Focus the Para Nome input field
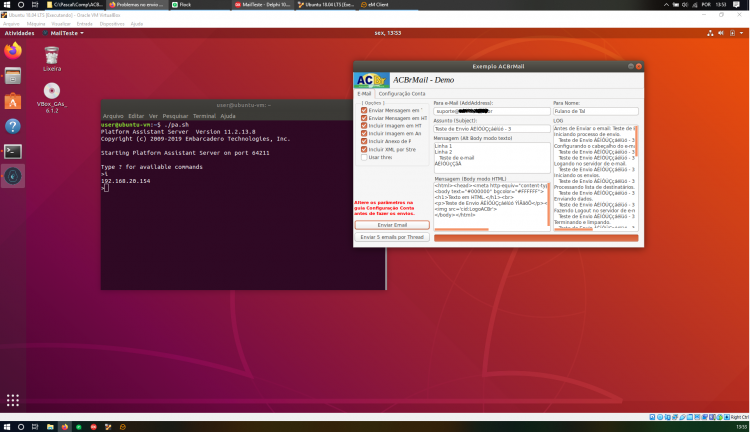Screen dimensions: 750x432 point(596,111)
